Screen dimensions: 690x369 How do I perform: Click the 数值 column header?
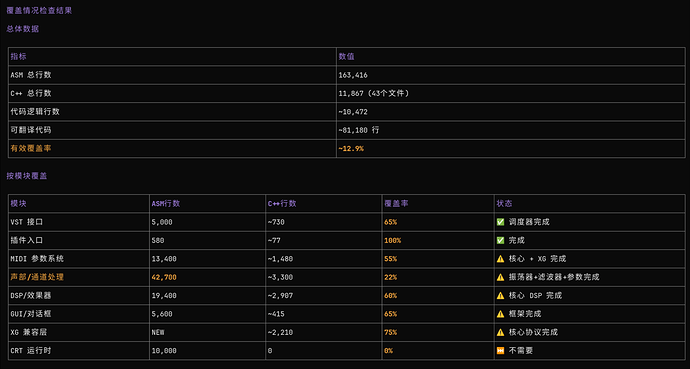pyautogui.click(x=346, y=57)
